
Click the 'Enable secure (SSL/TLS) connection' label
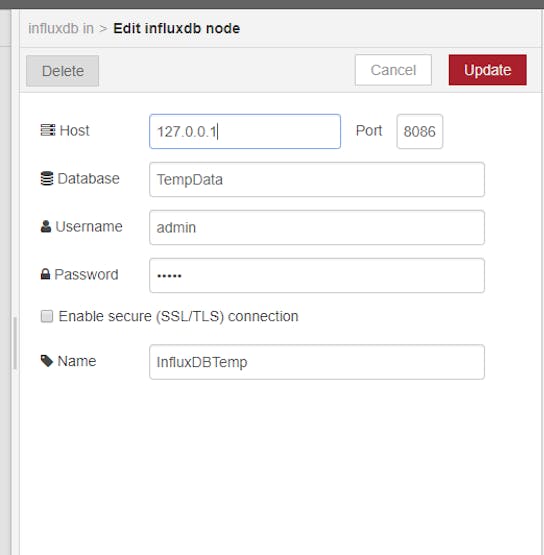[178, 316]
